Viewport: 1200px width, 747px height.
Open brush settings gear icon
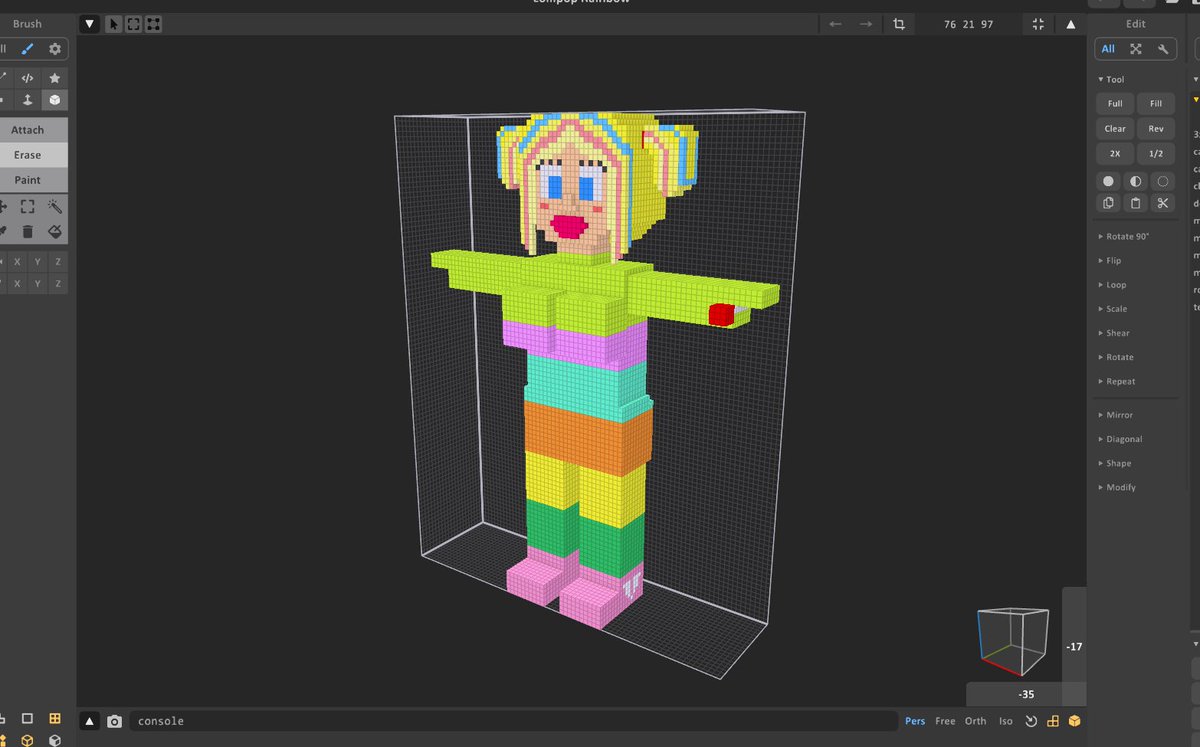click(x=54, y=49)
